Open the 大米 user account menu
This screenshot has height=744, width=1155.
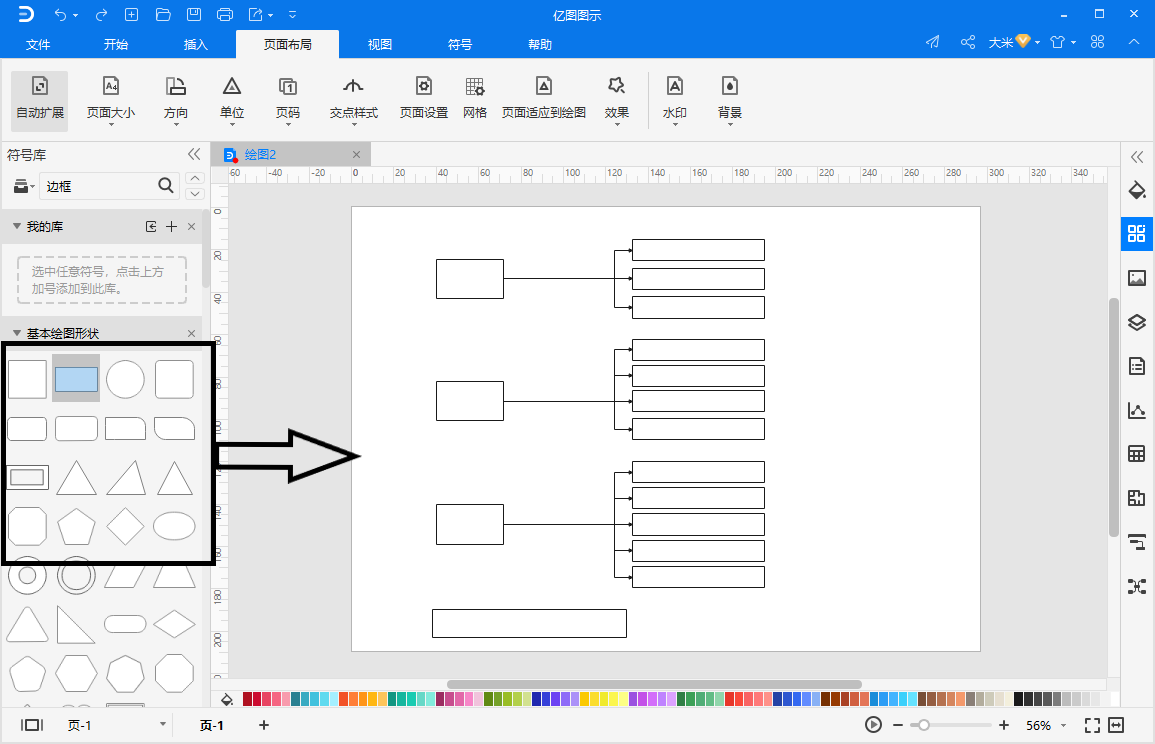pyautogui.click(x=1014, y=42)
